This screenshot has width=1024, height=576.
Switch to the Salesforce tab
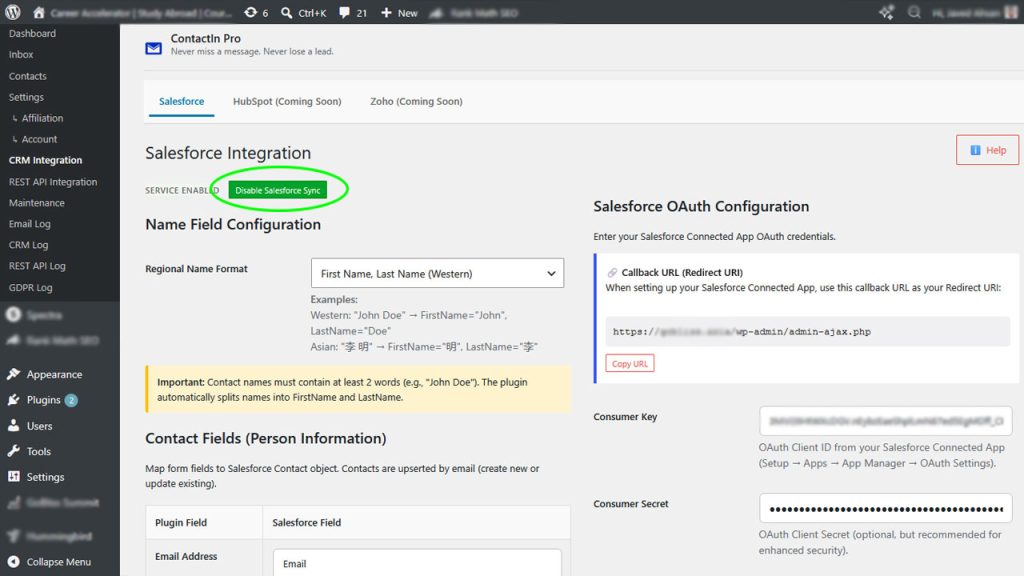coord(182,101)
